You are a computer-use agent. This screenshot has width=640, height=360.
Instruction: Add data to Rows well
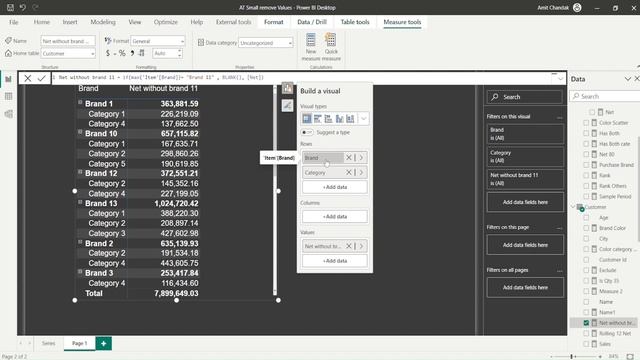335,187
